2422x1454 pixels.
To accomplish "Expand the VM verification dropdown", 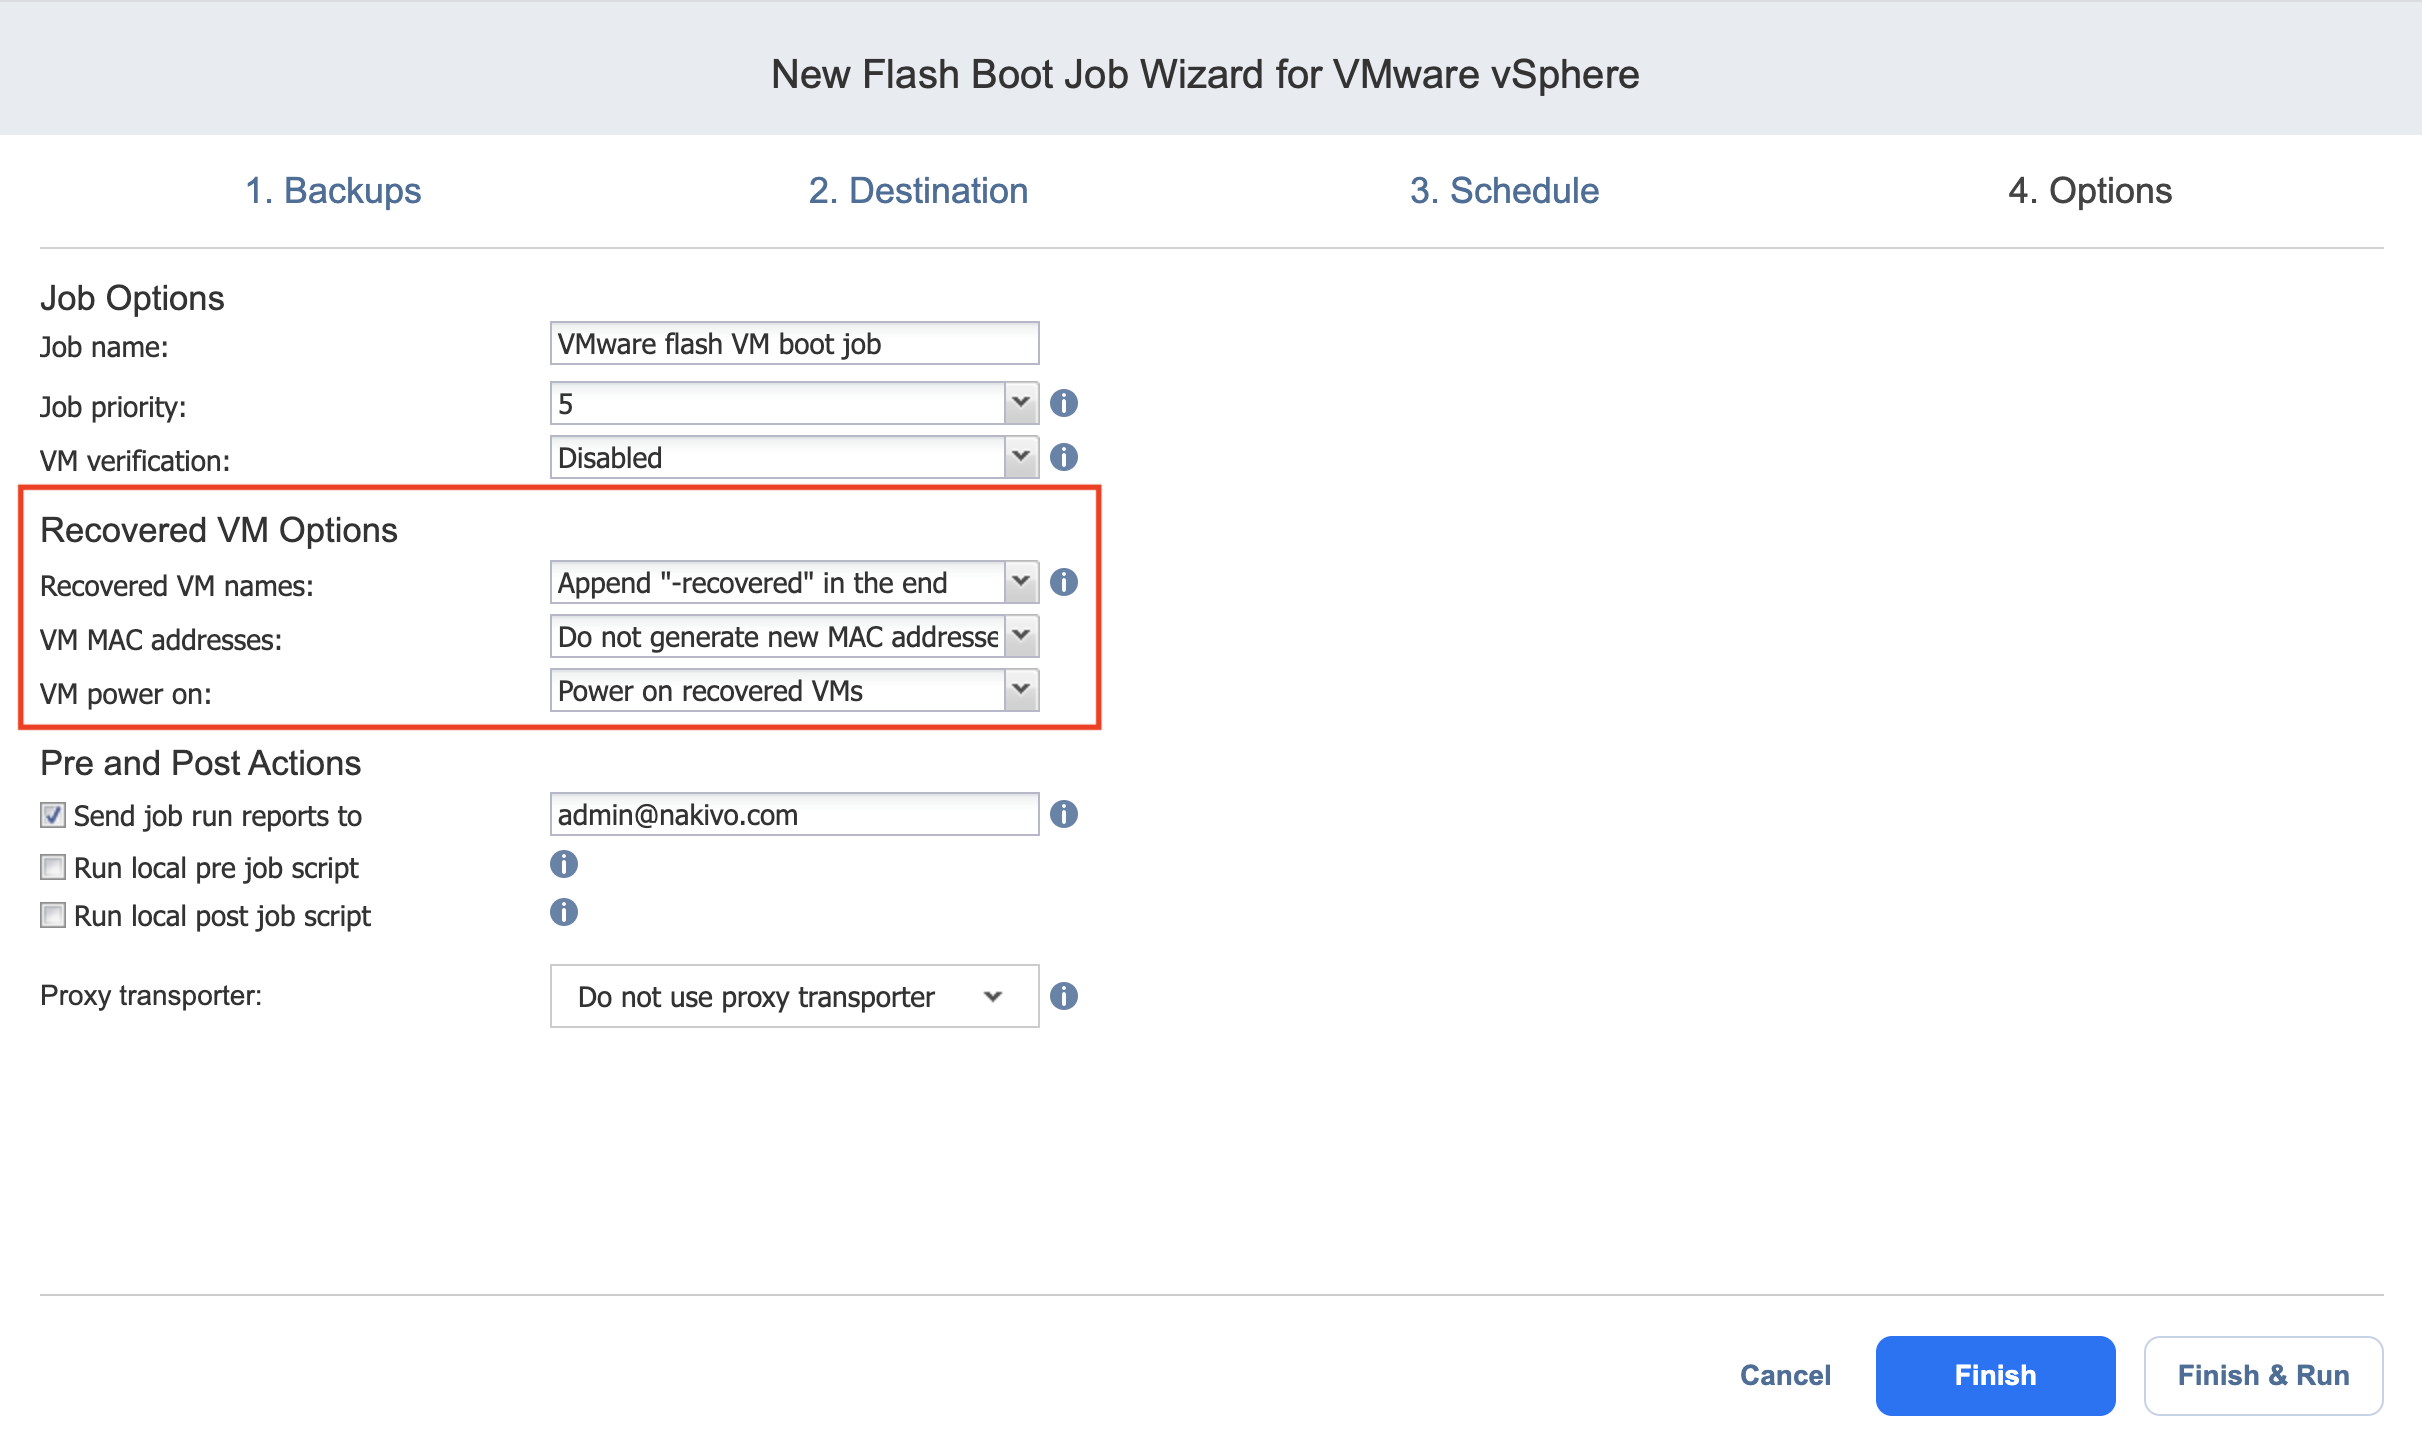I will [x=1020, y=457].
